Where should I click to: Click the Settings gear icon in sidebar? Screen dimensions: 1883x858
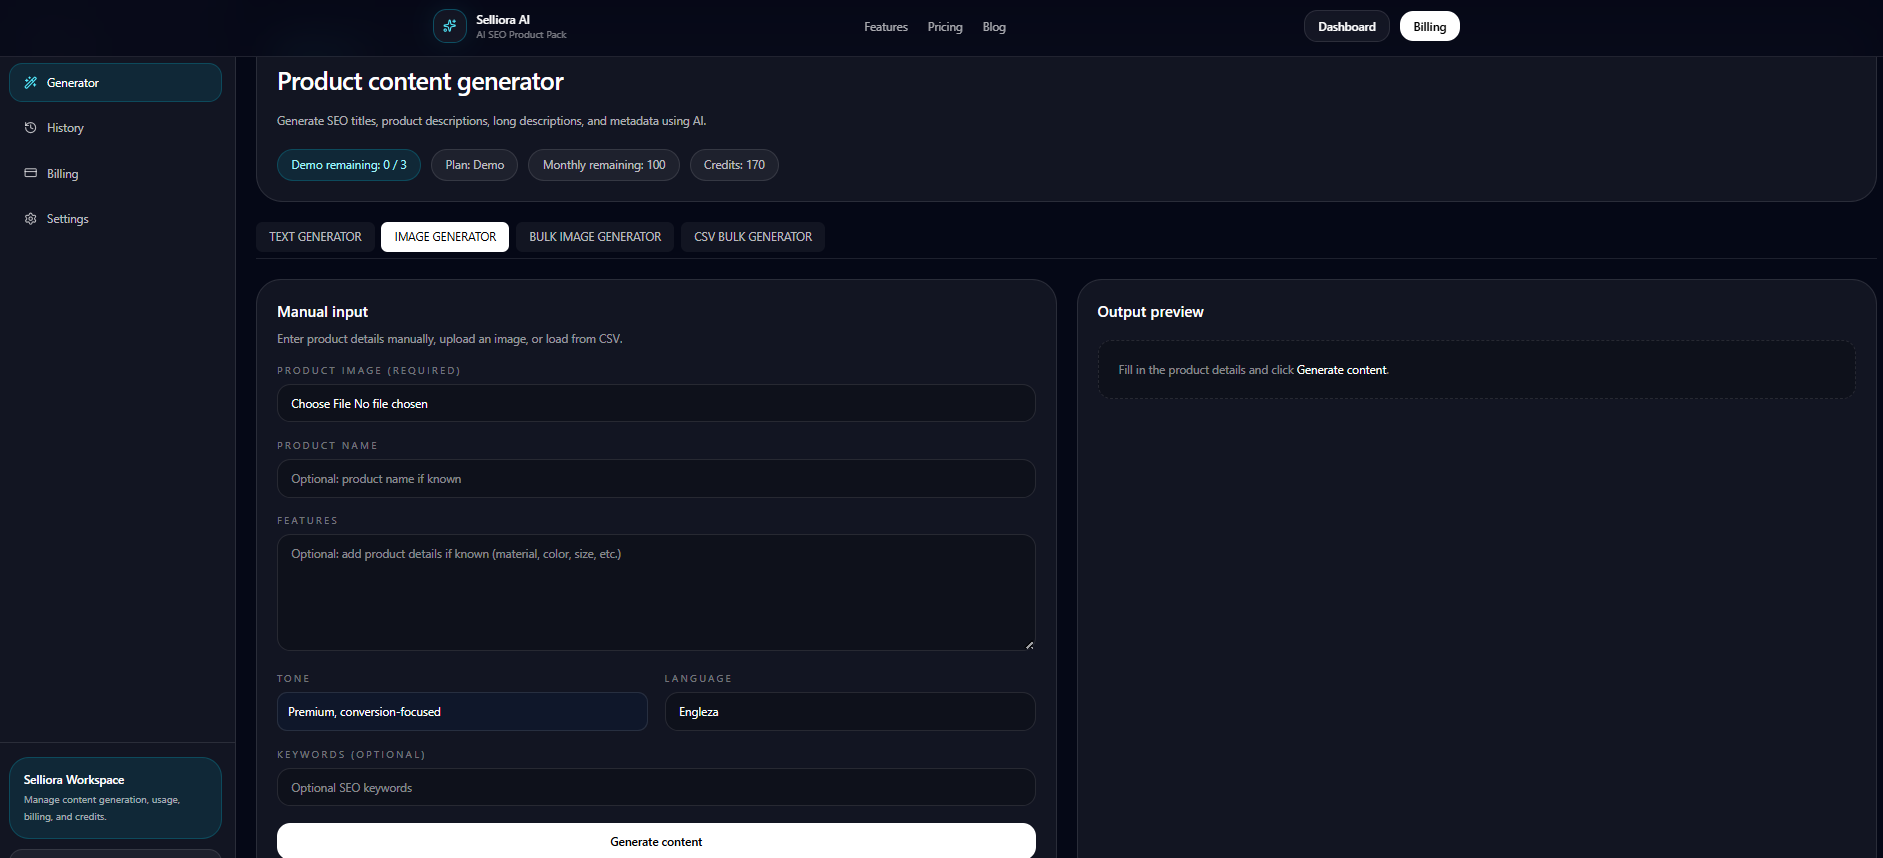pos(31,218)
